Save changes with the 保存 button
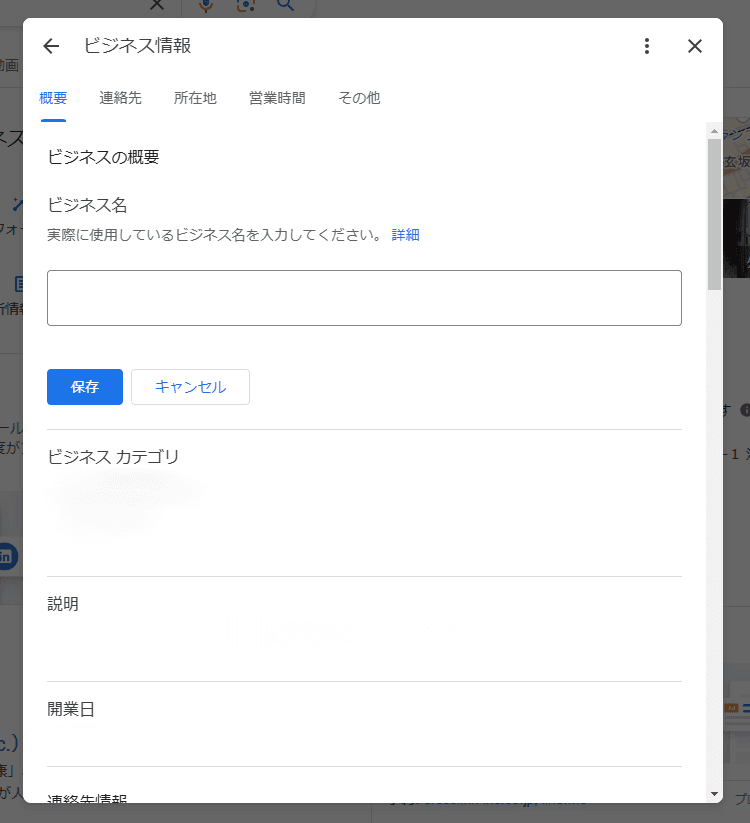750x823 pixels. click(85, 387)
